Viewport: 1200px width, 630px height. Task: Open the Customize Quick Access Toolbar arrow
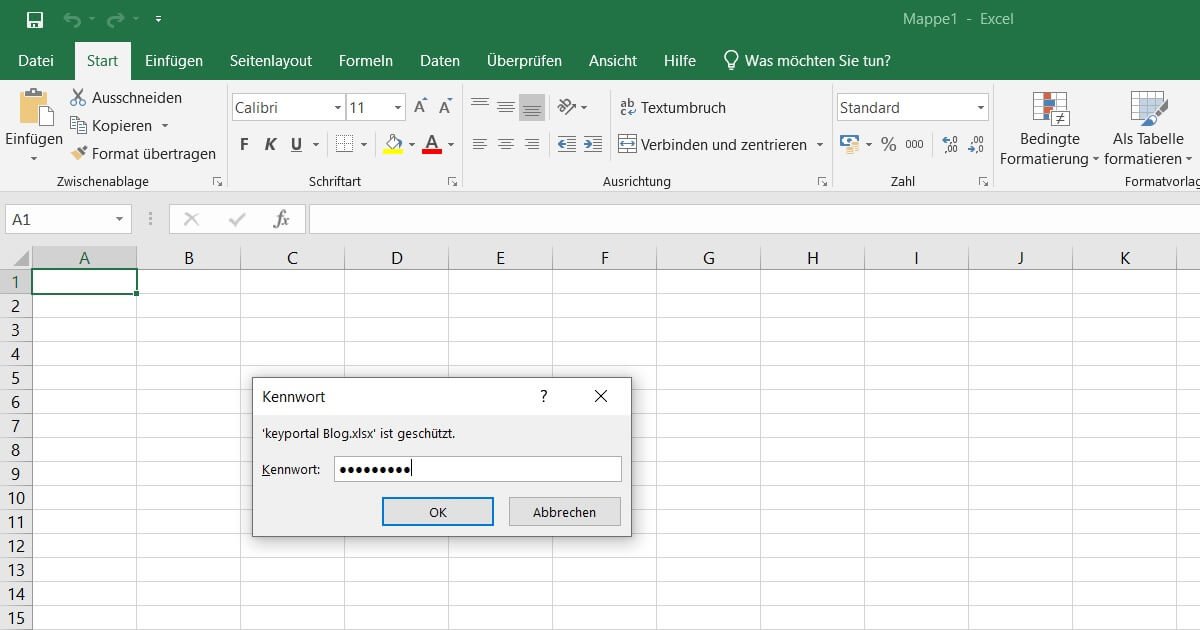click(x=159, y=19)
